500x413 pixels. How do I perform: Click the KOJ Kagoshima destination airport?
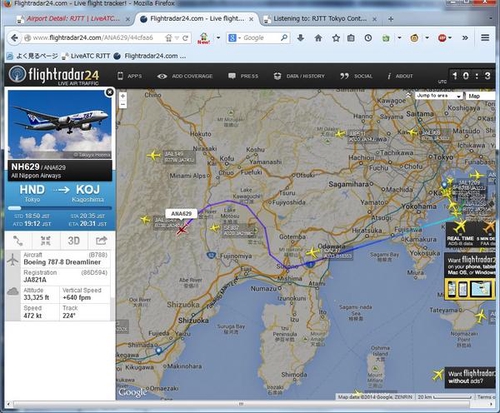coord(88,193)
